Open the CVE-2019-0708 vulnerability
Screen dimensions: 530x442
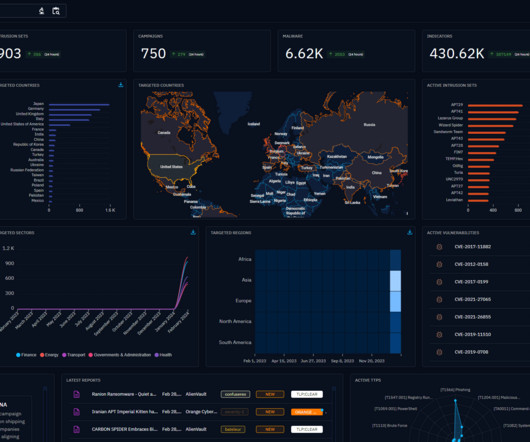pyautogui.click(x=471, y=352)
